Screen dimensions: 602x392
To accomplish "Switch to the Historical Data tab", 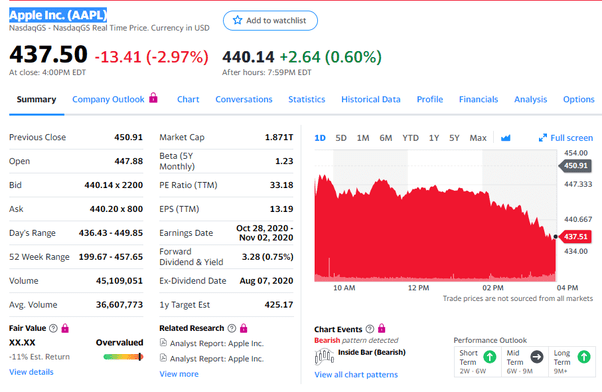I will 371,99.
